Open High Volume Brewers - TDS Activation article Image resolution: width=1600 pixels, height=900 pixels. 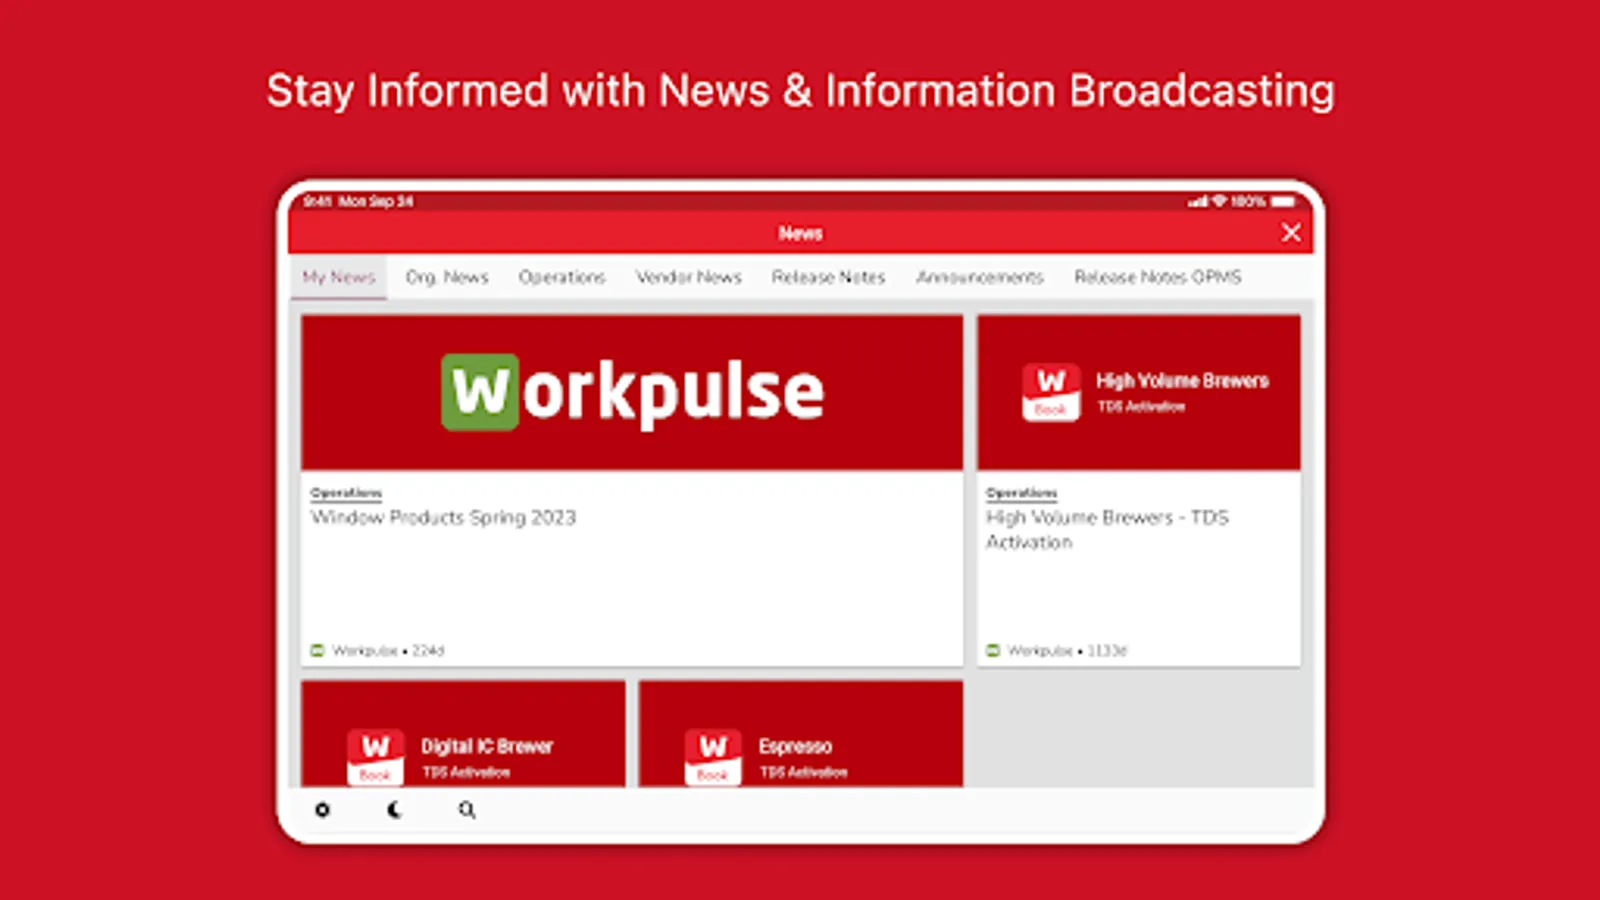point(1107,530)
